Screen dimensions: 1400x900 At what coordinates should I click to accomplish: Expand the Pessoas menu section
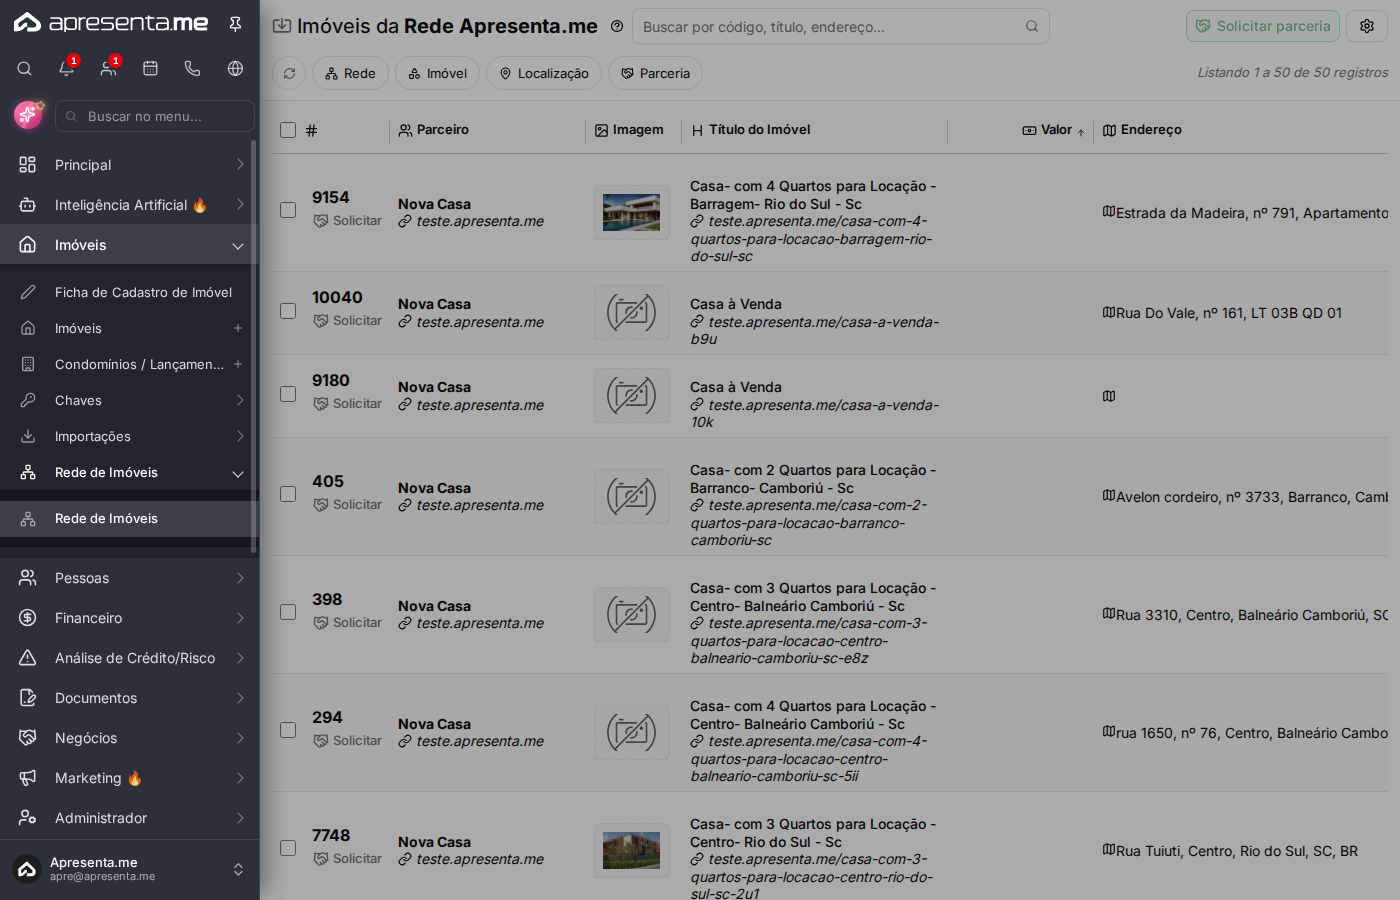[130, 578]
